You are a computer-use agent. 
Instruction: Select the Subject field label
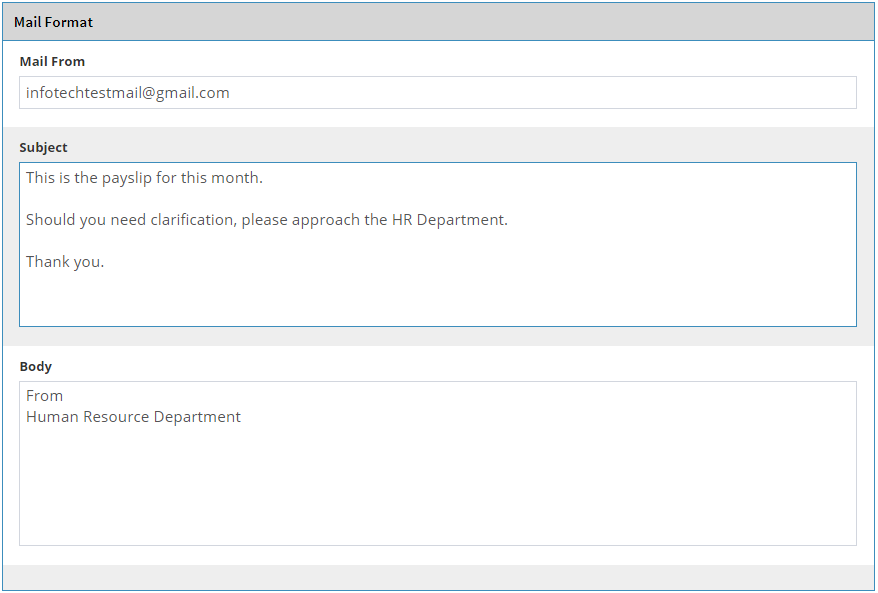[x=43, y=147]
